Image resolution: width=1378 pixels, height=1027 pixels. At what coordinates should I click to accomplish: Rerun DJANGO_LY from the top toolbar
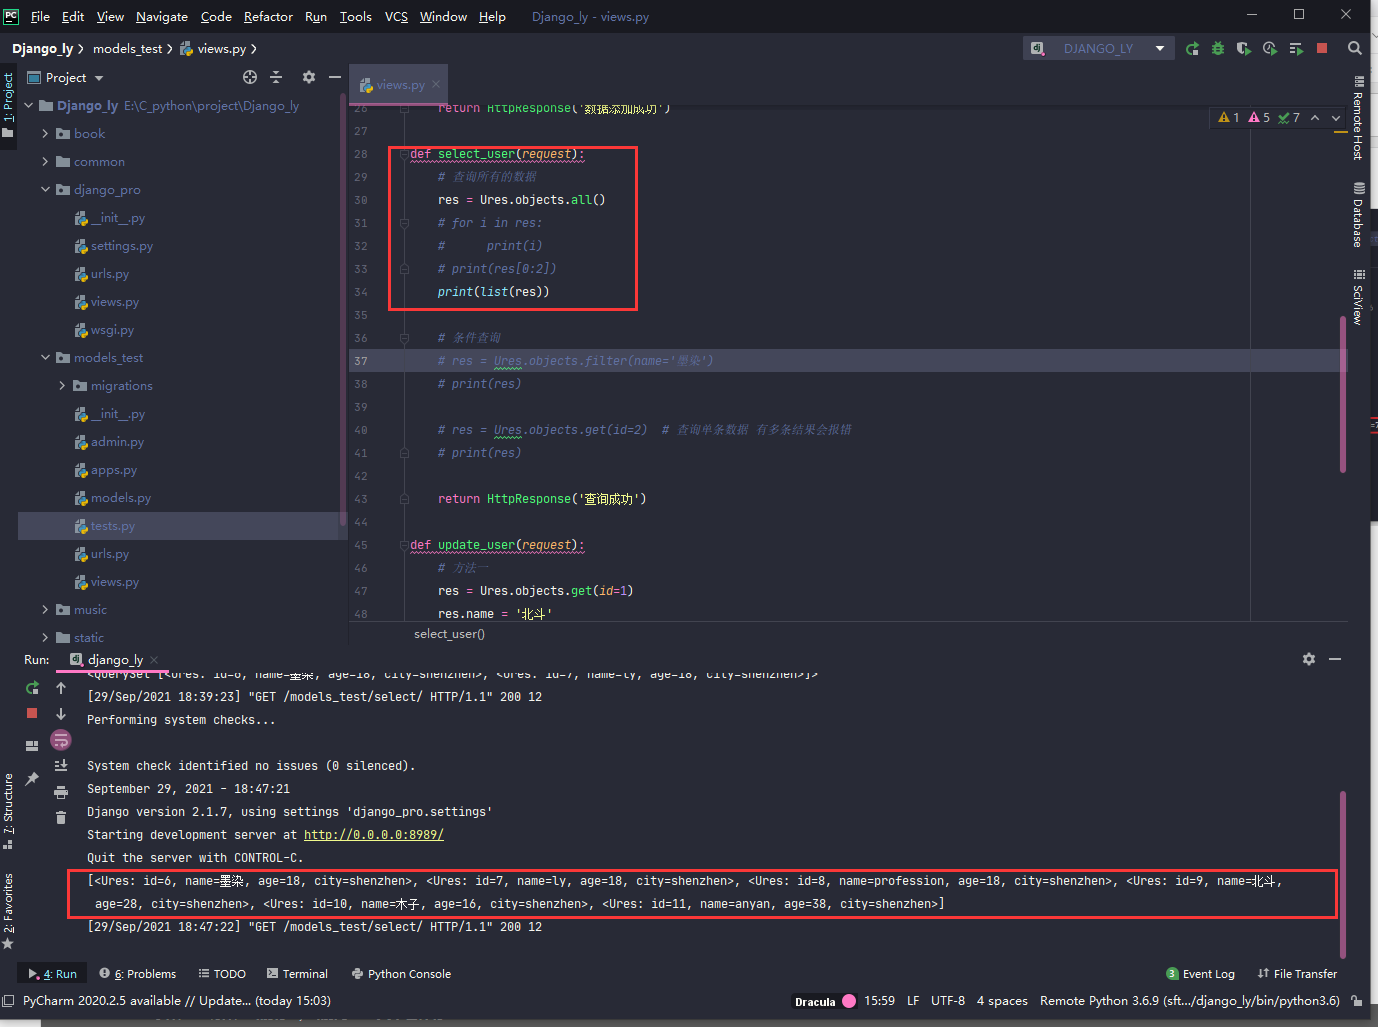click(x=1192, y=48)
